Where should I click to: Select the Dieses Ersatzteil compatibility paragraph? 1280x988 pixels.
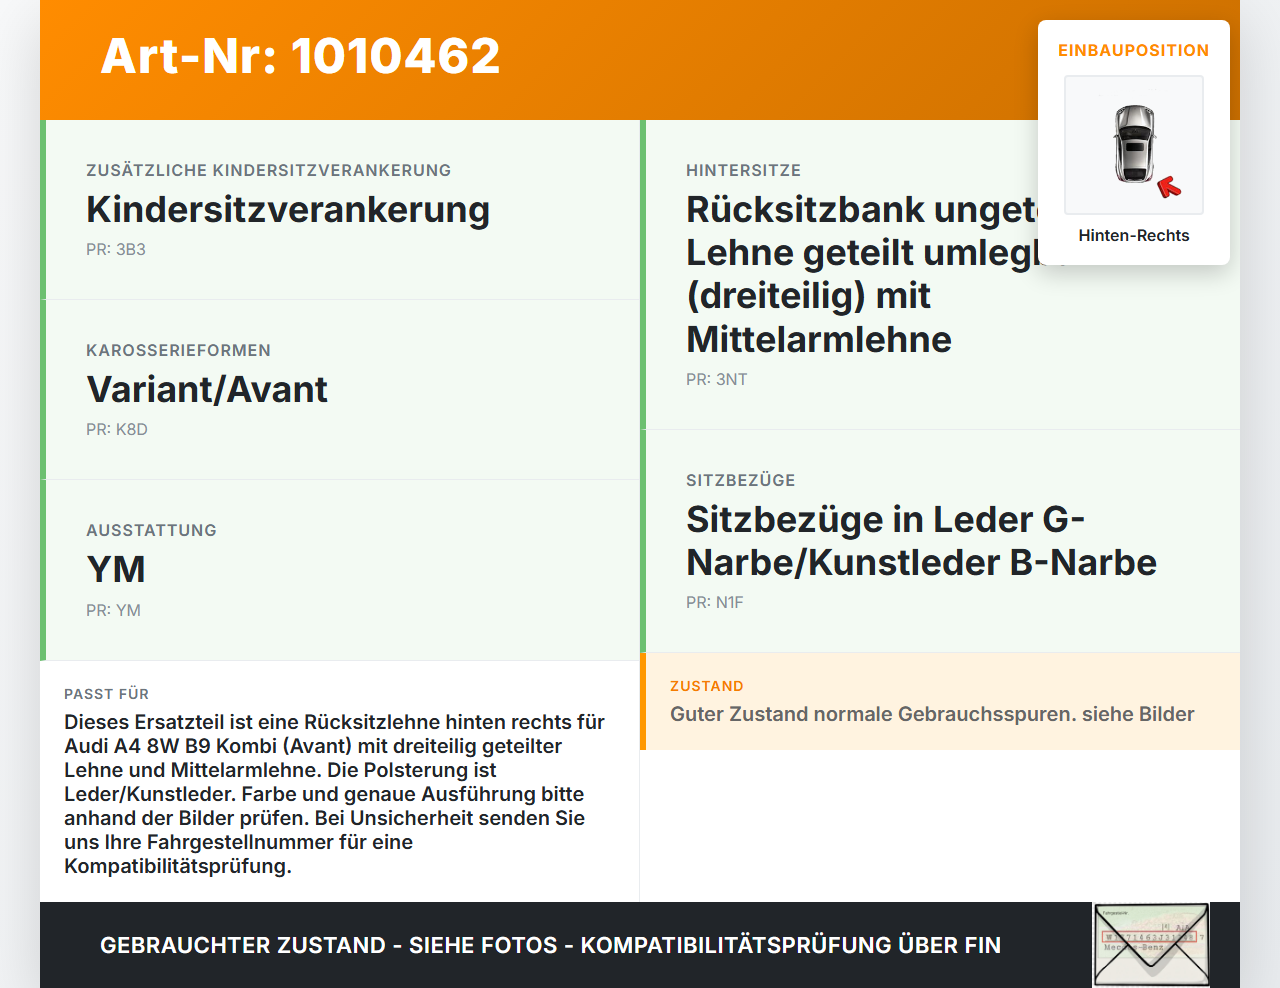pyautogui.click(x=334, y=794)
